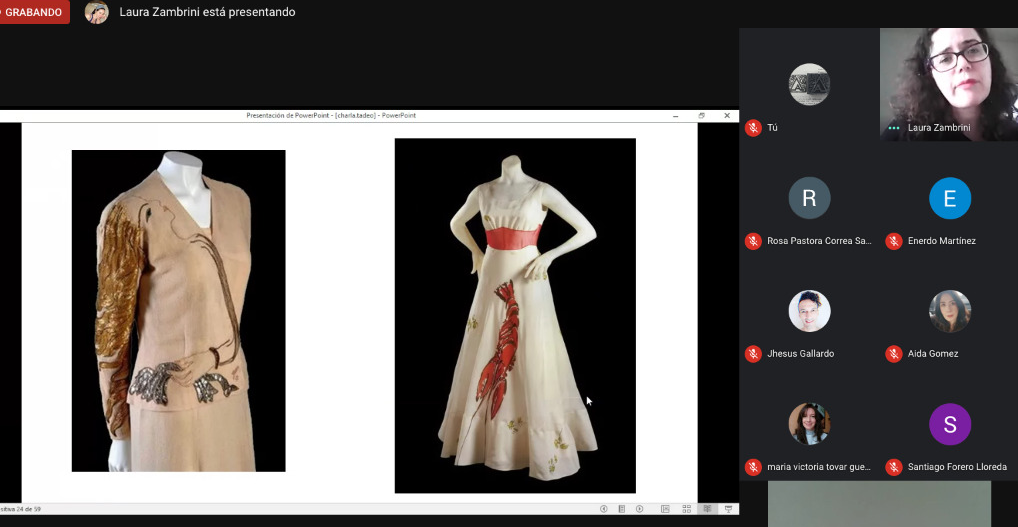
Task: Go to previous slide in PowerPoint status bar
Action: [x=603, y=509]
